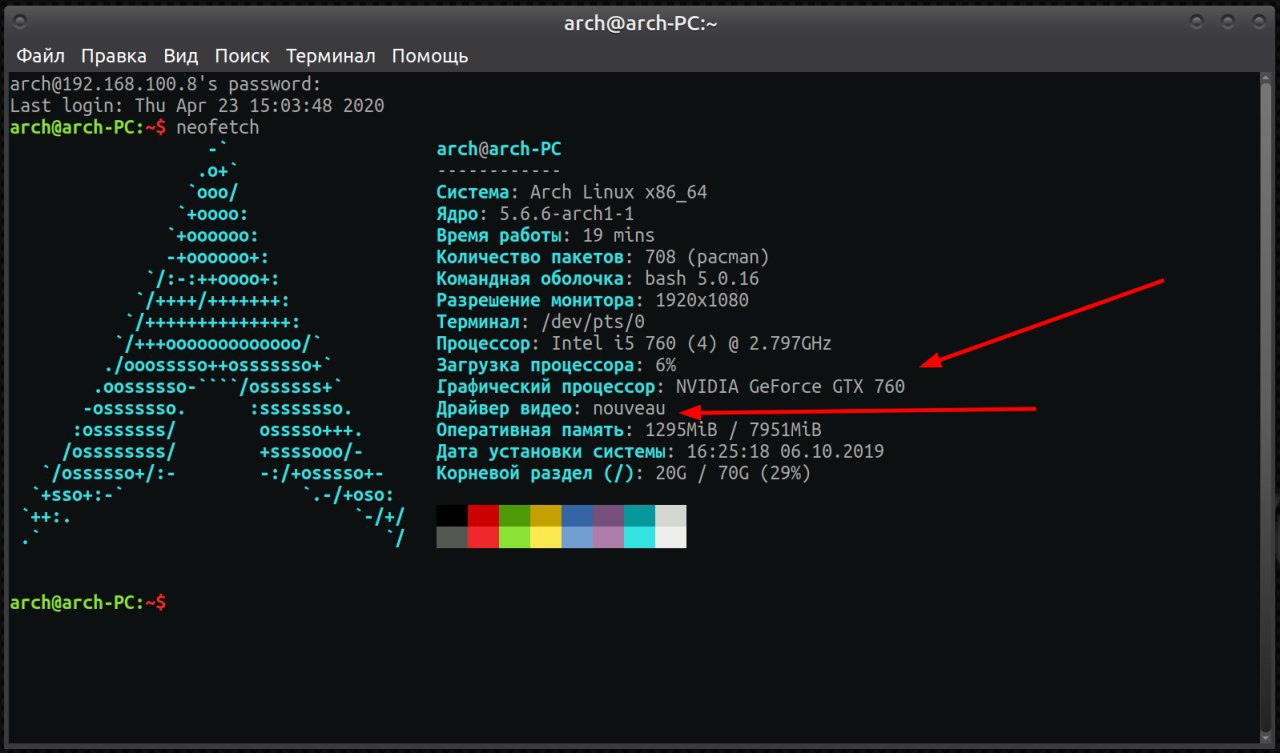Click 'Загрузка процессора: 6%' line
The height and width of the screenshot is (753, 1280).
pos(556,366)
